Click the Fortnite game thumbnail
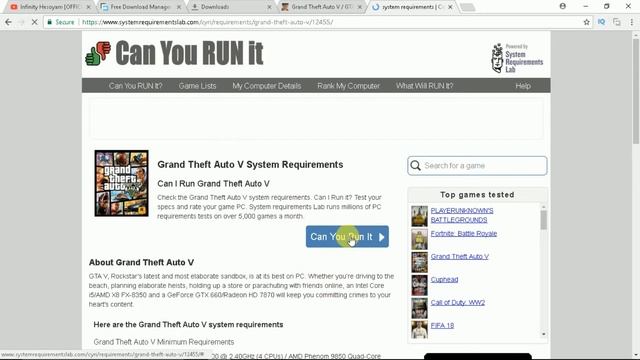 (419, 239)
